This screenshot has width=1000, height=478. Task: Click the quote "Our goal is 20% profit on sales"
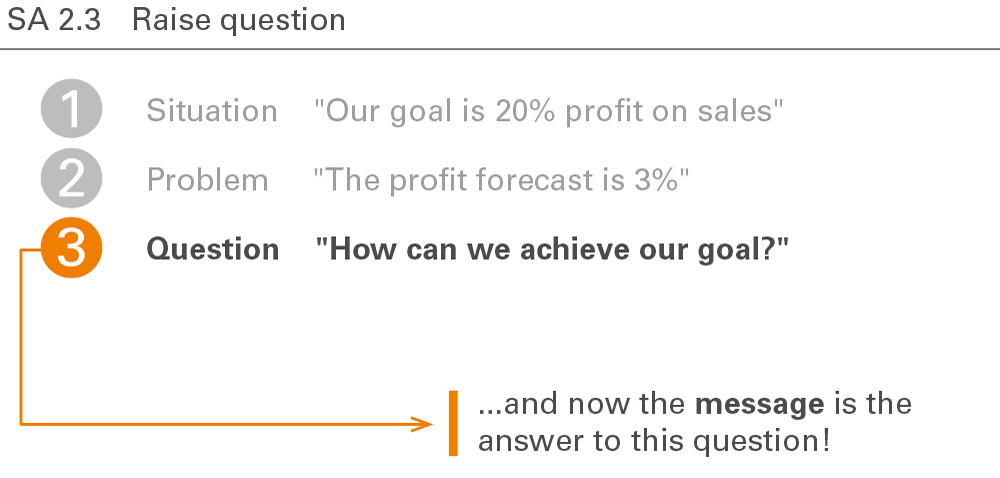point(548,111)
